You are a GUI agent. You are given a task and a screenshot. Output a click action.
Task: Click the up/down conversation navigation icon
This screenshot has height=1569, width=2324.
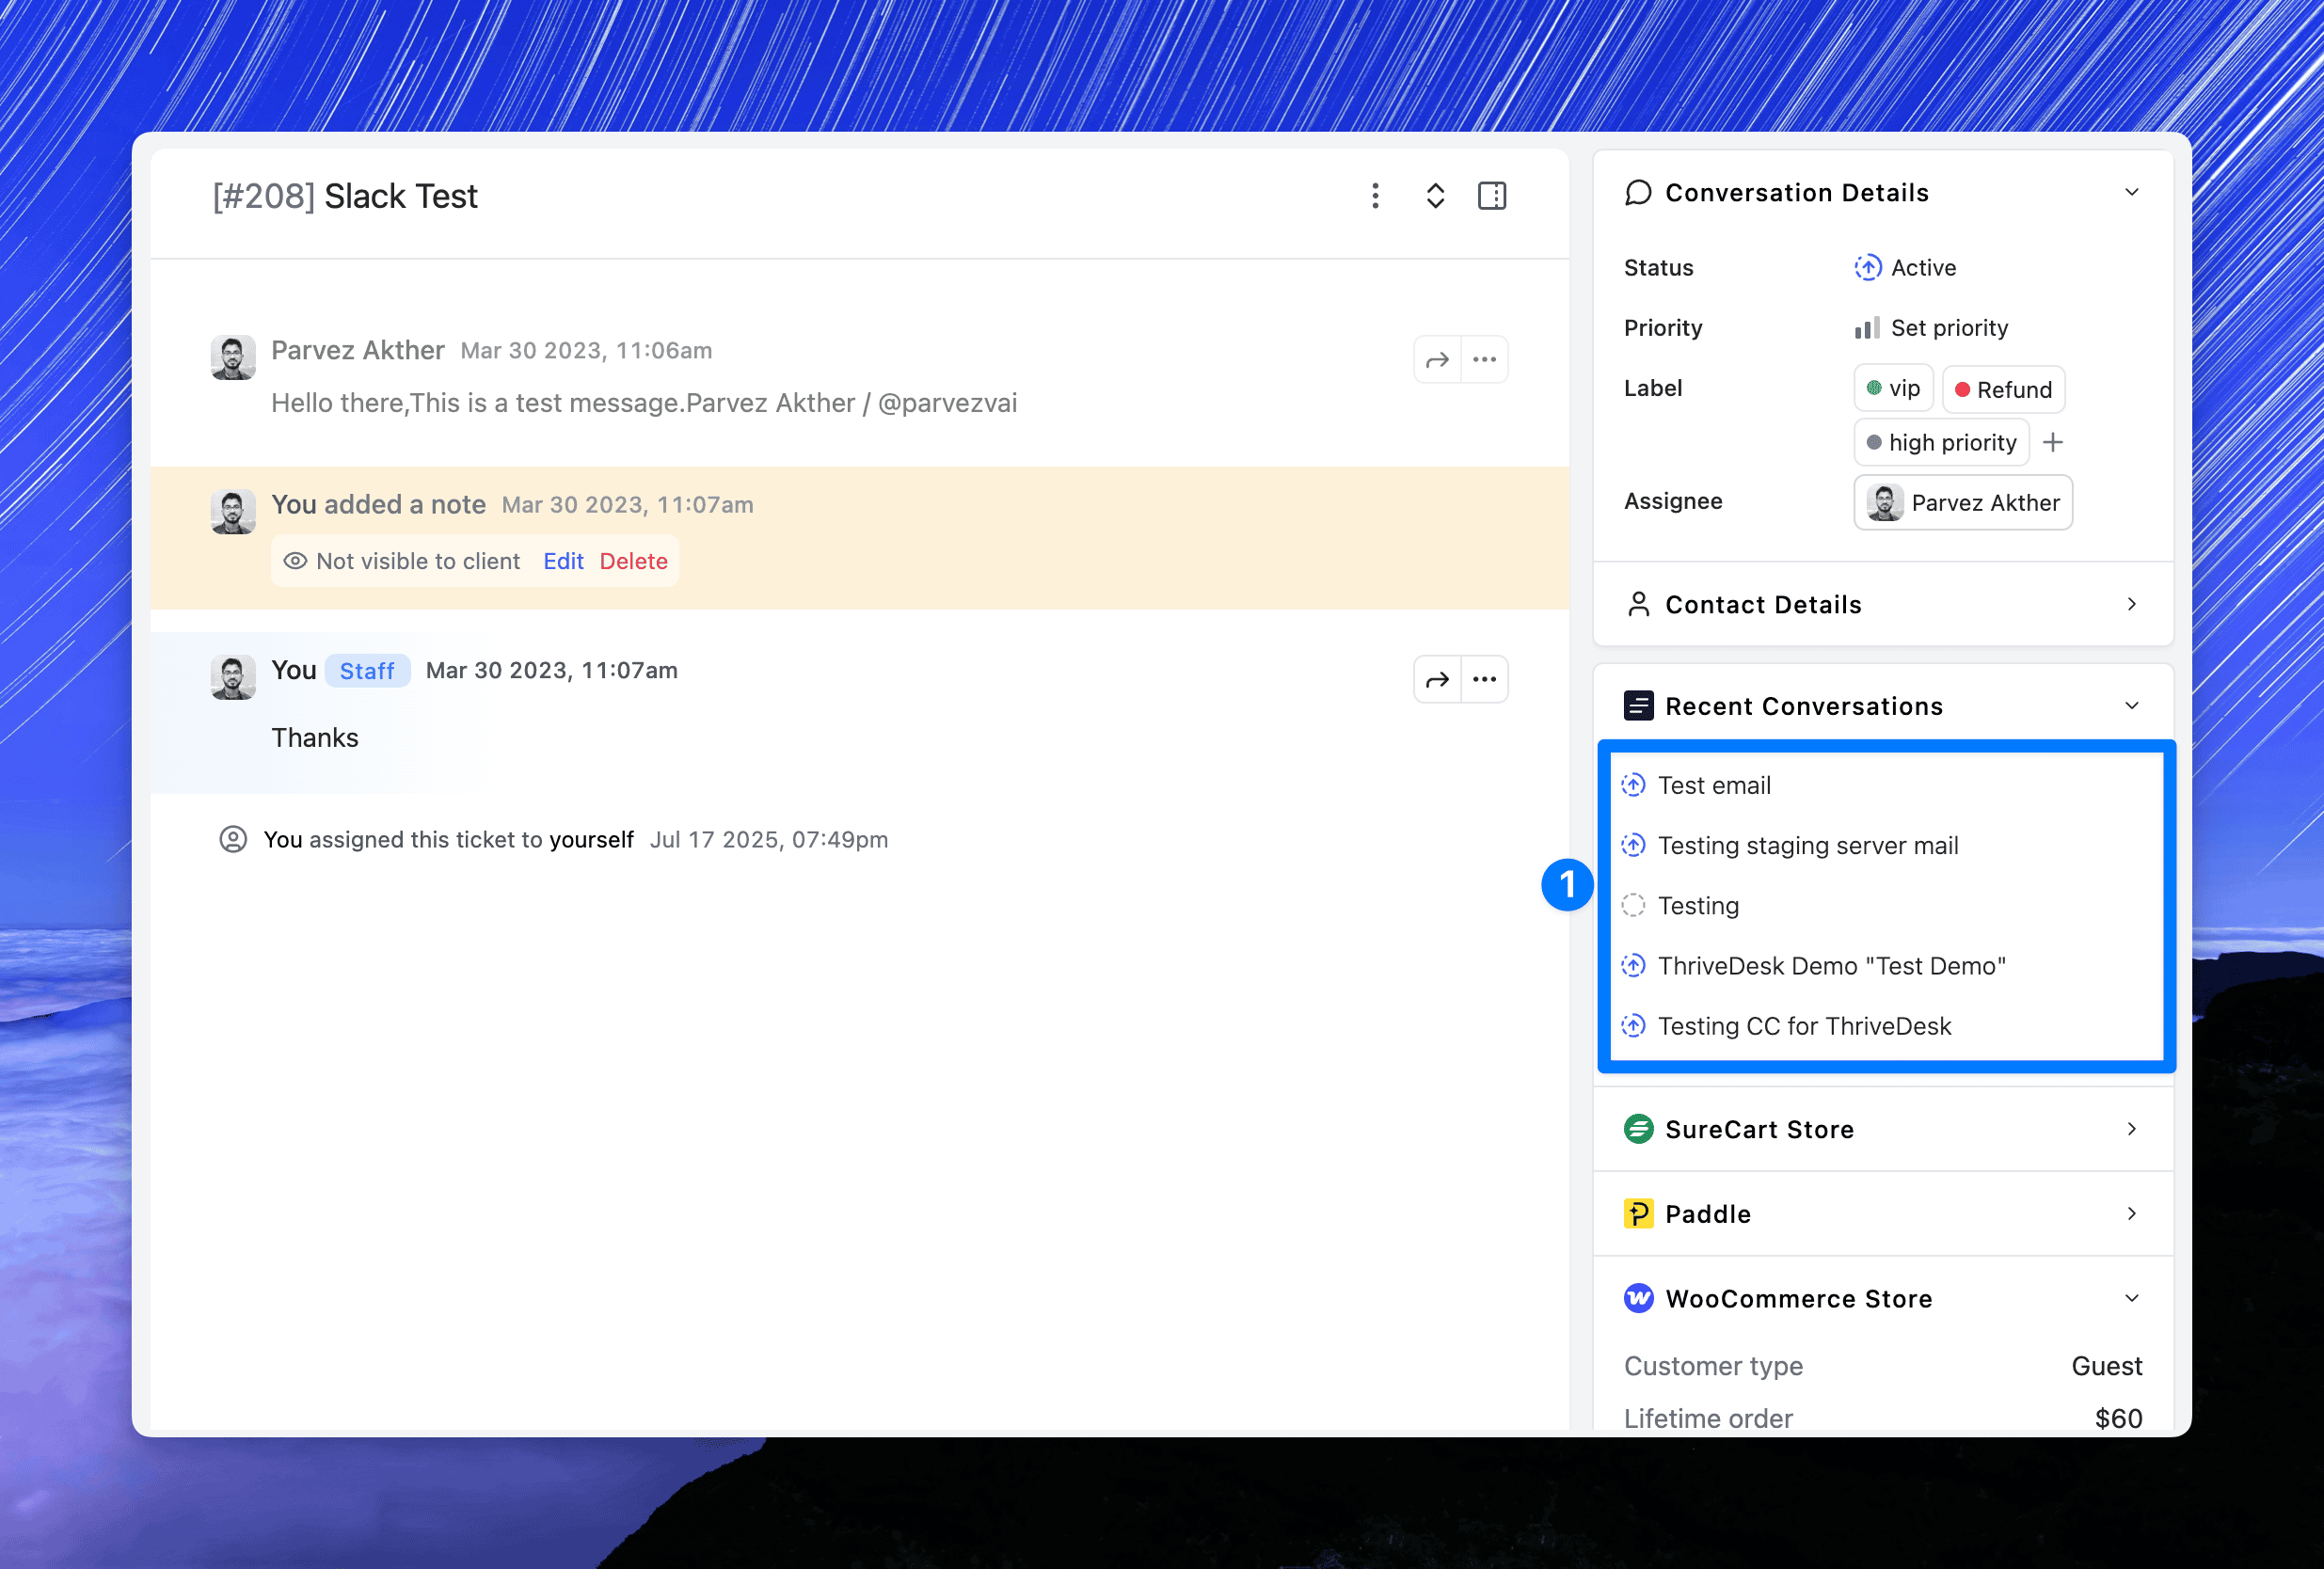click(x=1435, y=196)
